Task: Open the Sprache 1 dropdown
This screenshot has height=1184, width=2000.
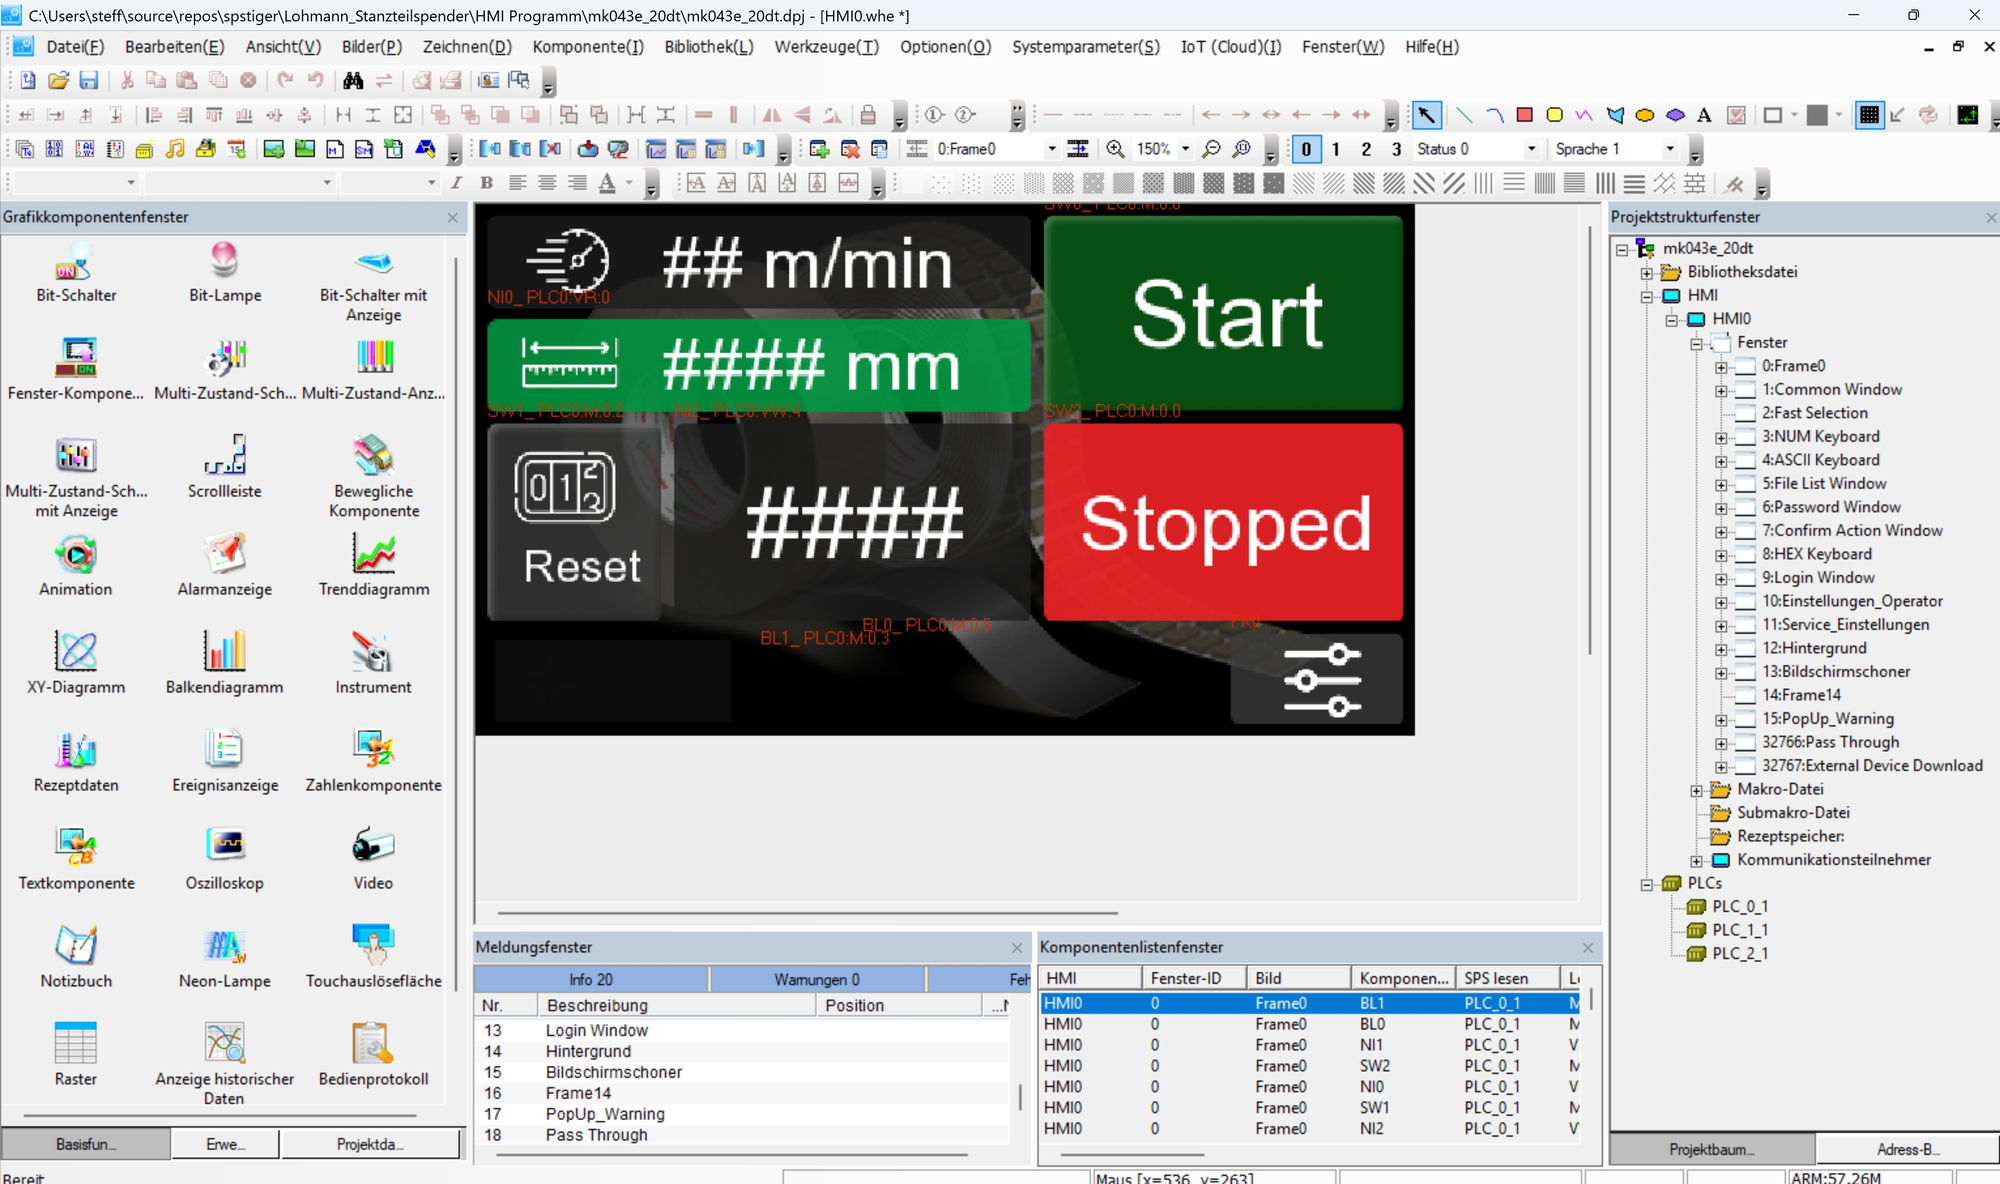Action: coord(1669,149)
